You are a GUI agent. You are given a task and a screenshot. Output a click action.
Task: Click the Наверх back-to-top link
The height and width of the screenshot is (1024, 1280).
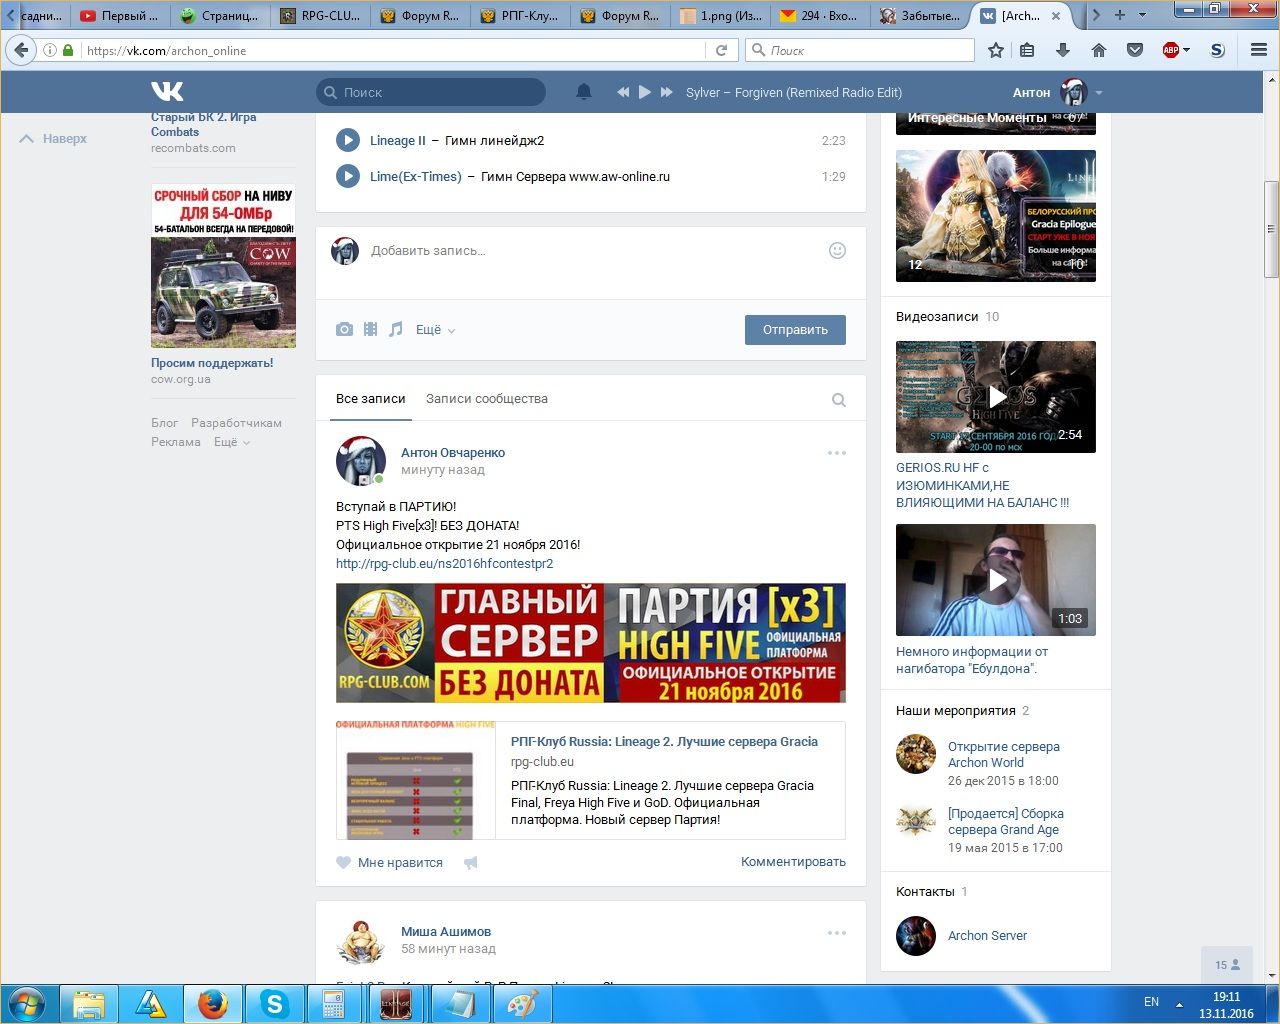54,139
